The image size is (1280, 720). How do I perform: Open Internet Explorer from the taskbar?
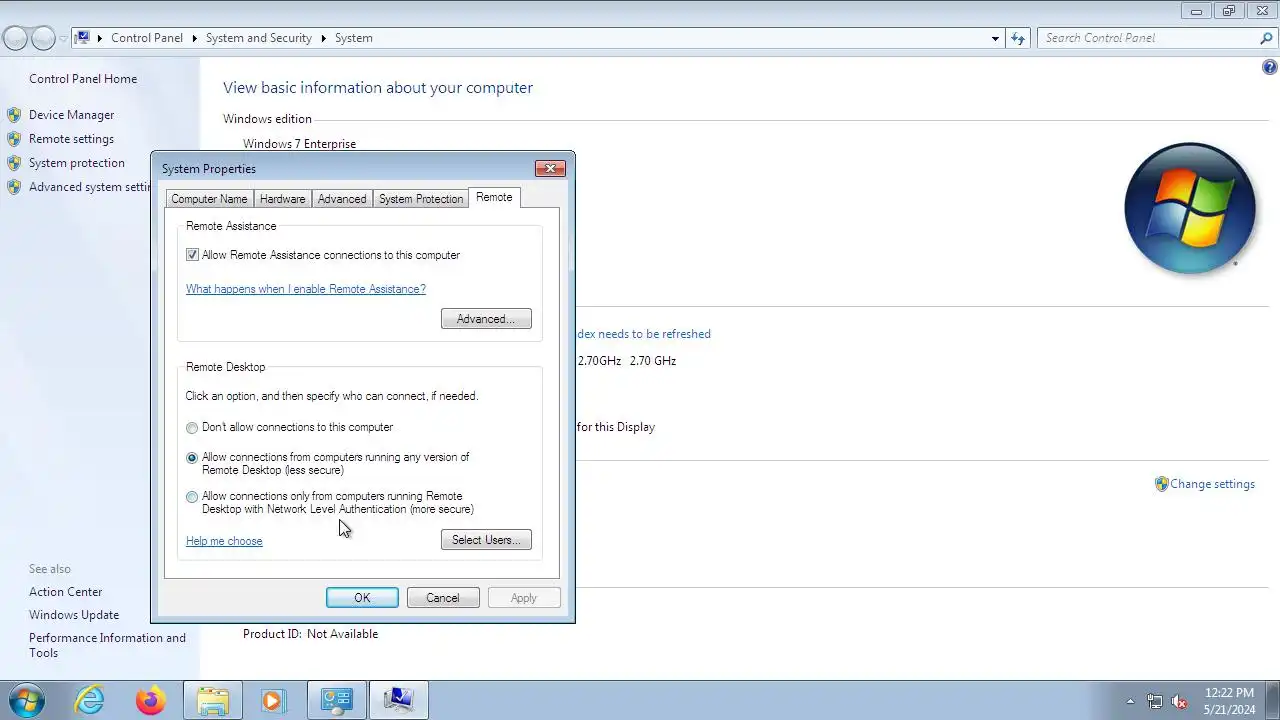[90, 700]
